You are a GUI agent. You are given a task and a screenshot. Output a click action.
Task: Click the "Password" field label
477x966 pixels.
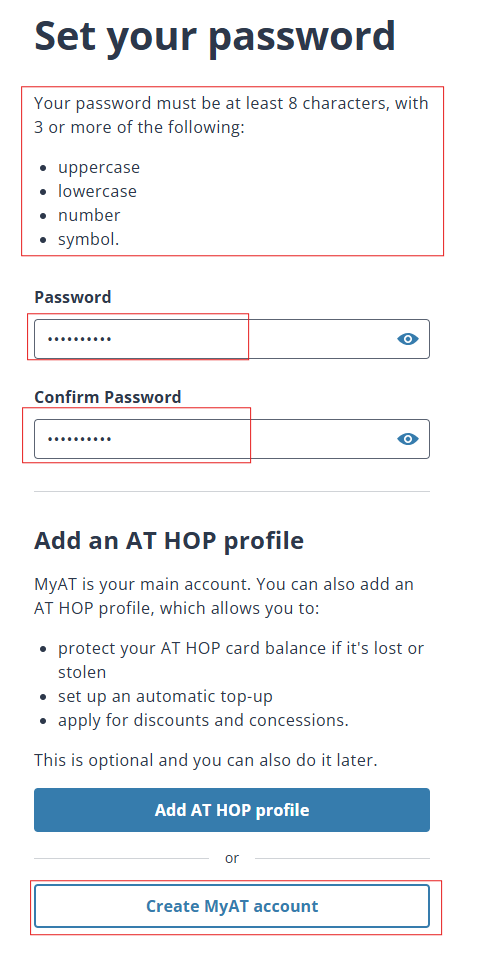[x=73, y=297]
